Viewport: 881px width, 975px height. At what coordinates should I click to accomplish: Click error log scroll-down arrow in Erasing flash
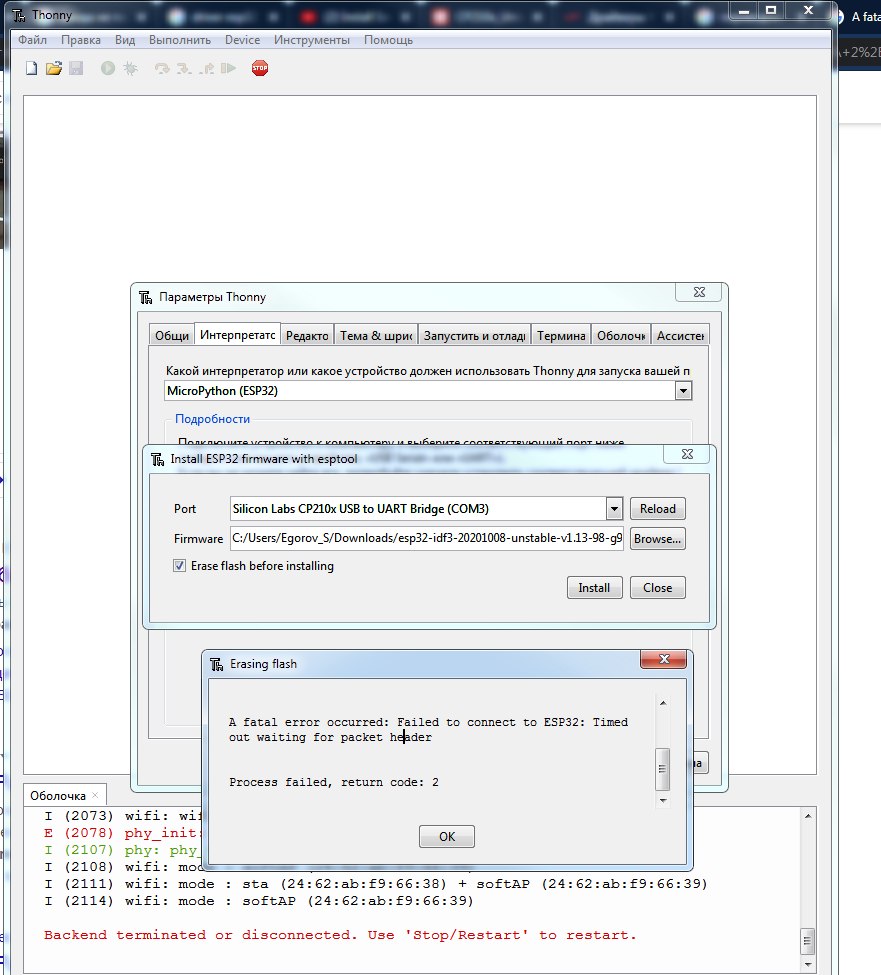[x=663, y=800]
